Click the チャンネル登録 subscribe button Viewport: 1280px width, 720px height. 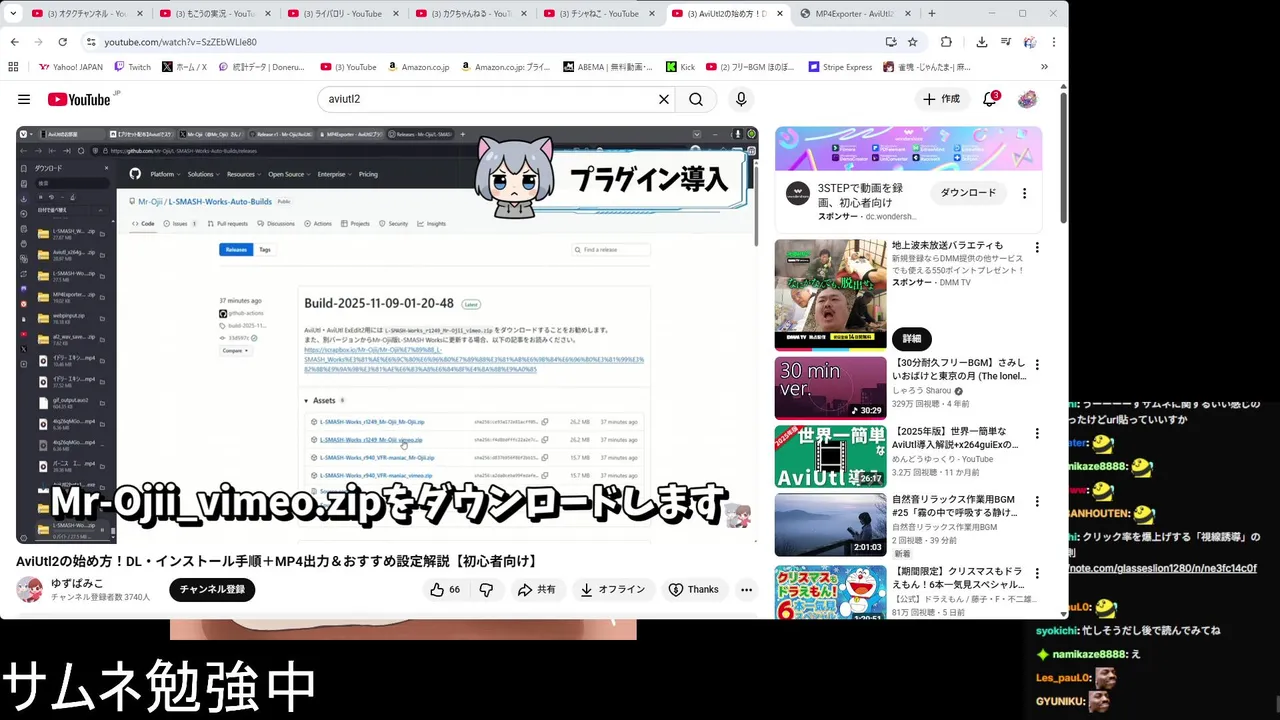click(x=212, y=590)
